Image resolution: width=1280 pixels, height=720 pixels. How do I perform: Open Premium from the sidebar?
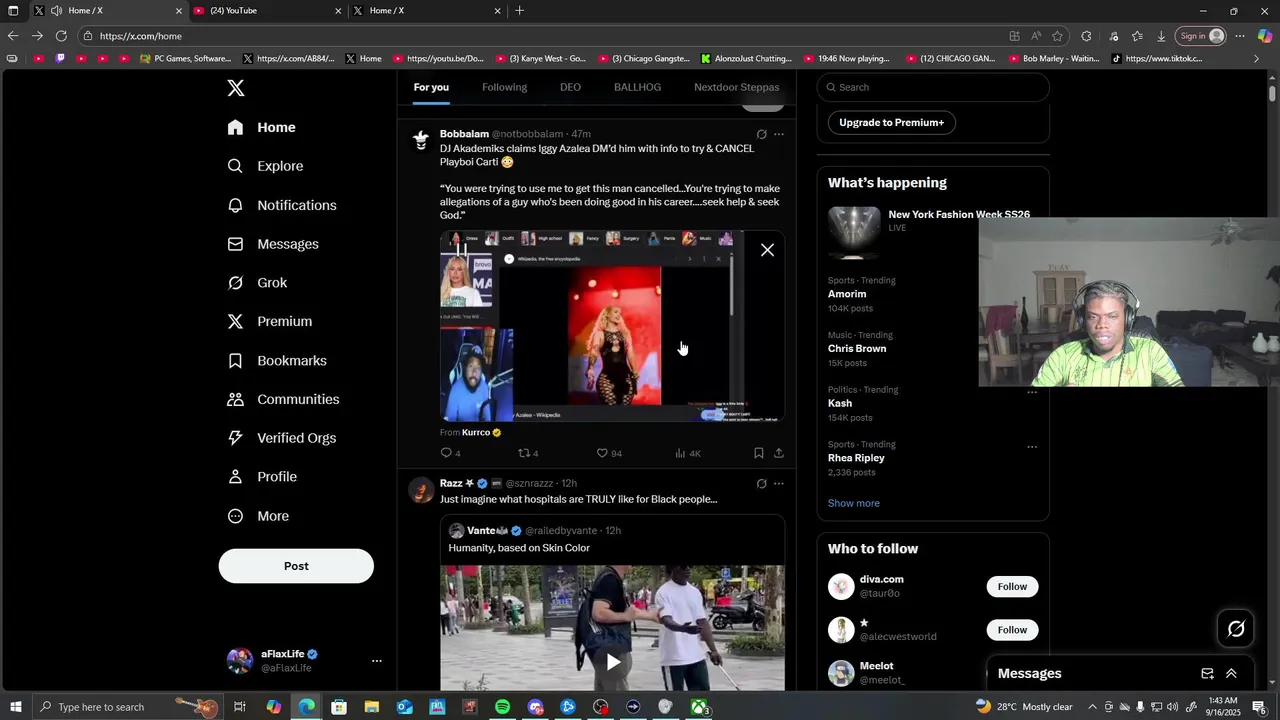270,321
